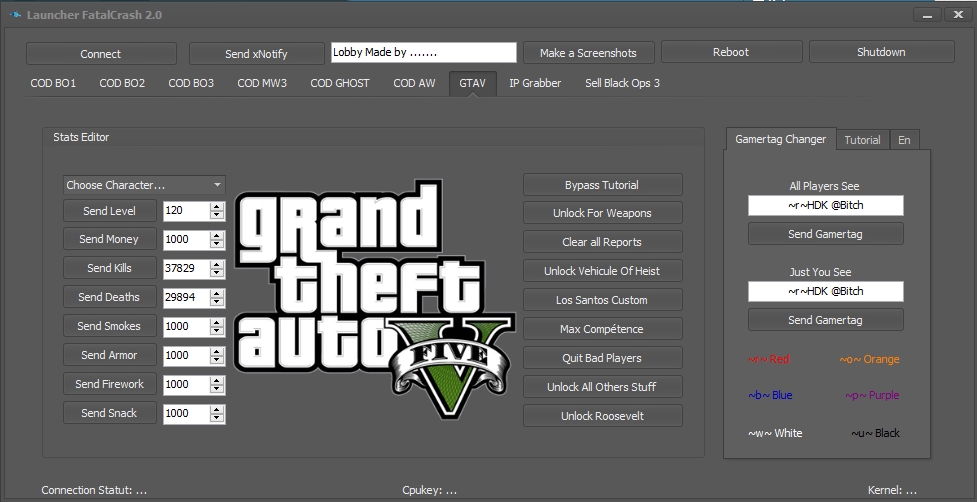Viewport: 977px width, 502px height.
Task: Click Send Gamertag under All Players See
Action: (826, 234)
